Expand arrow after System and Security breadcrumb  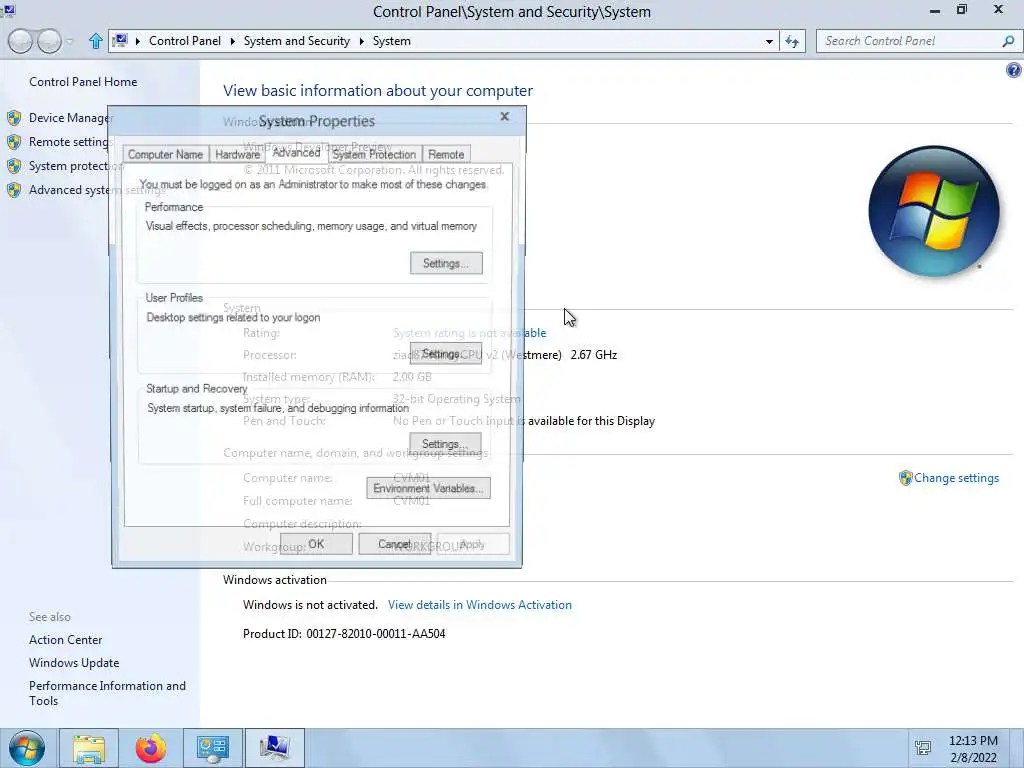pos(361,41)
